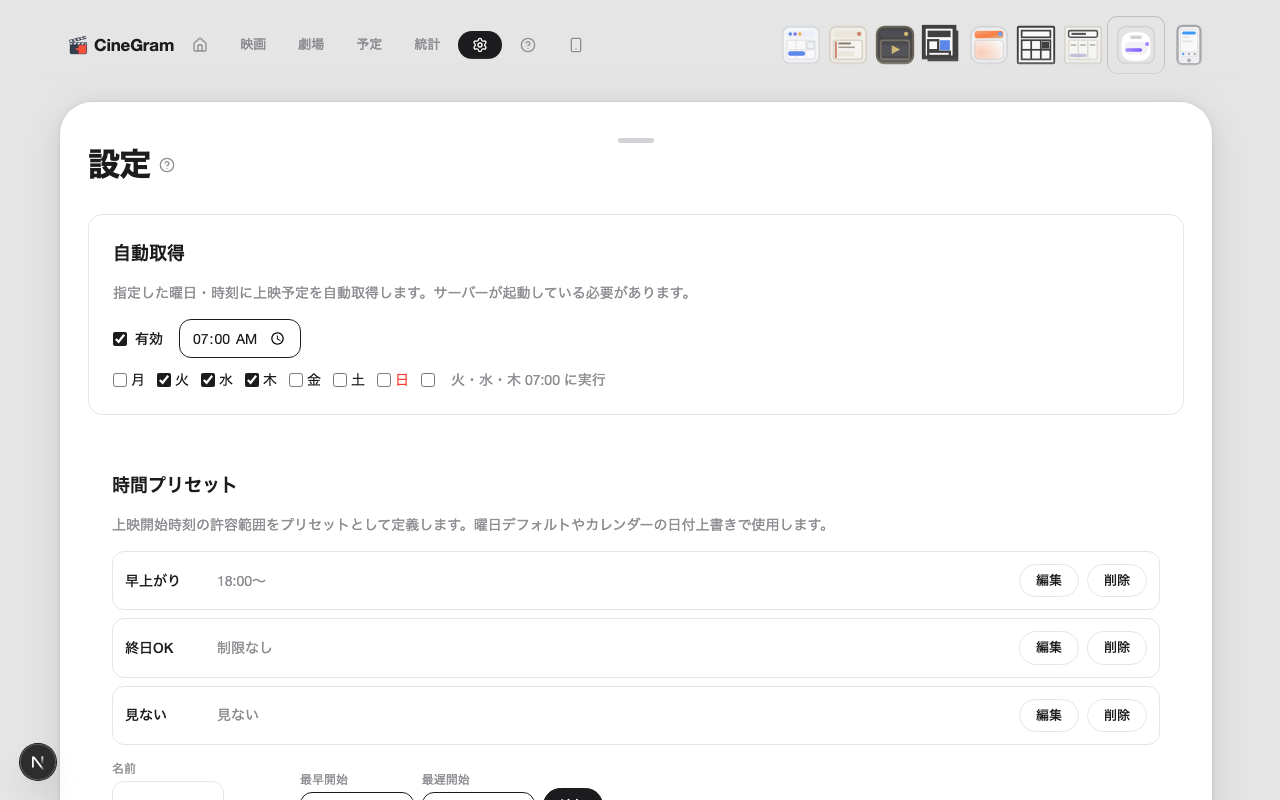Disable the 有効 checkbox for auto-fetch

pos(120,339)
